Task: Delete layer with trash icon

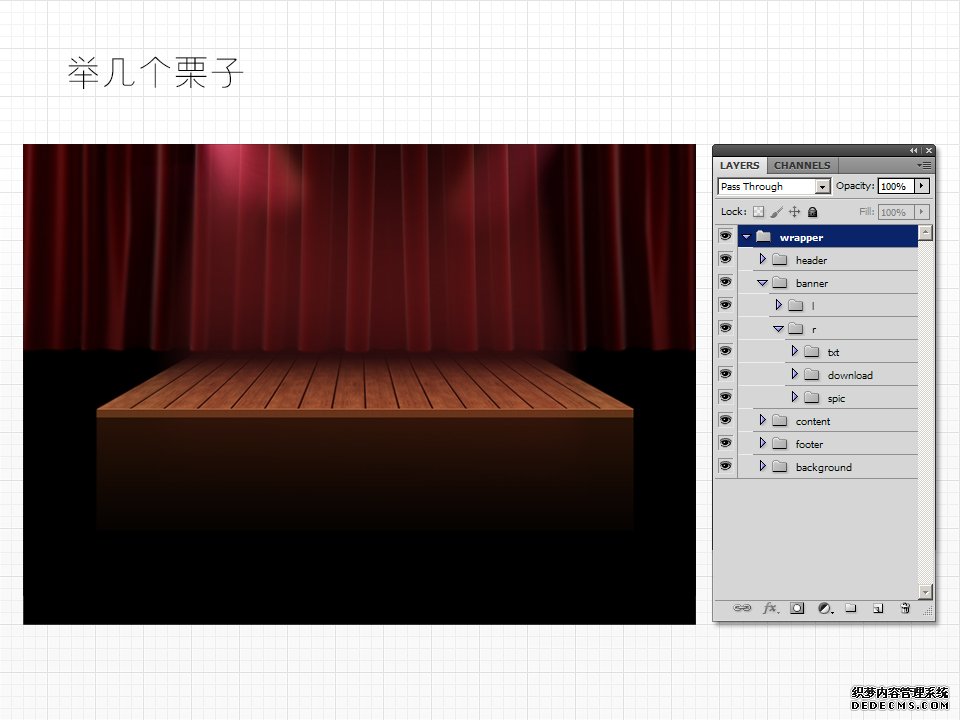Action: pyautogui.click(x=905, y=608)
